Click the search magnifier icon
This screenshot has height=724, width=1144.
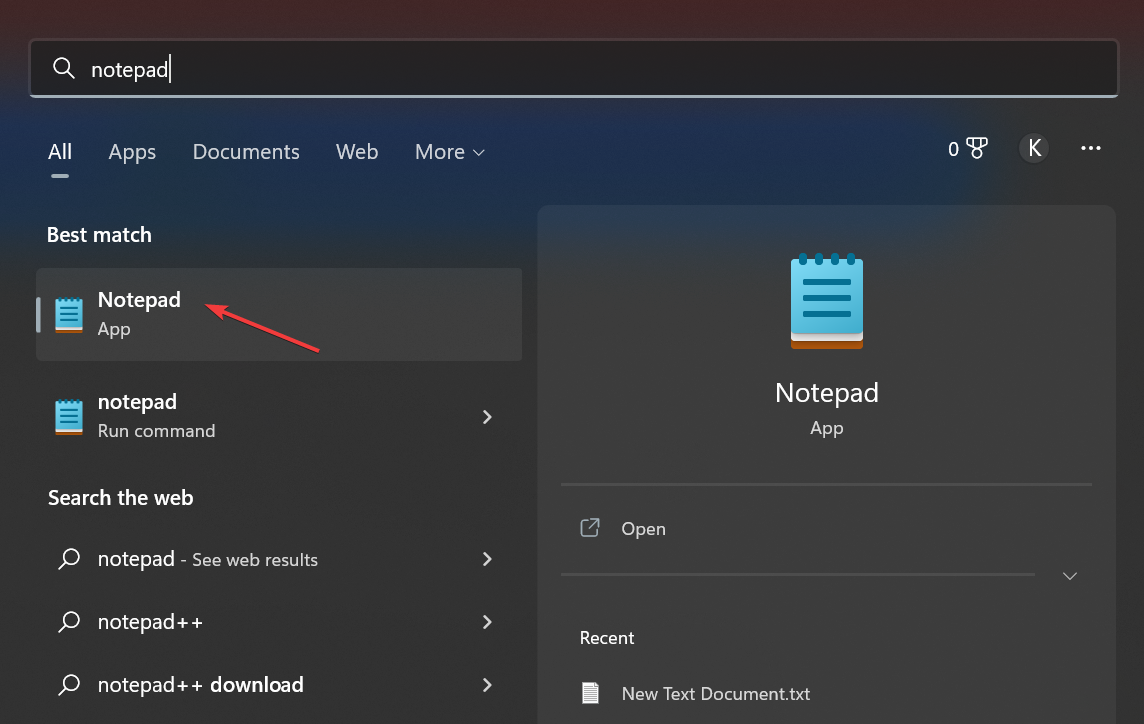pyautogui.click(x=63, y=68)
